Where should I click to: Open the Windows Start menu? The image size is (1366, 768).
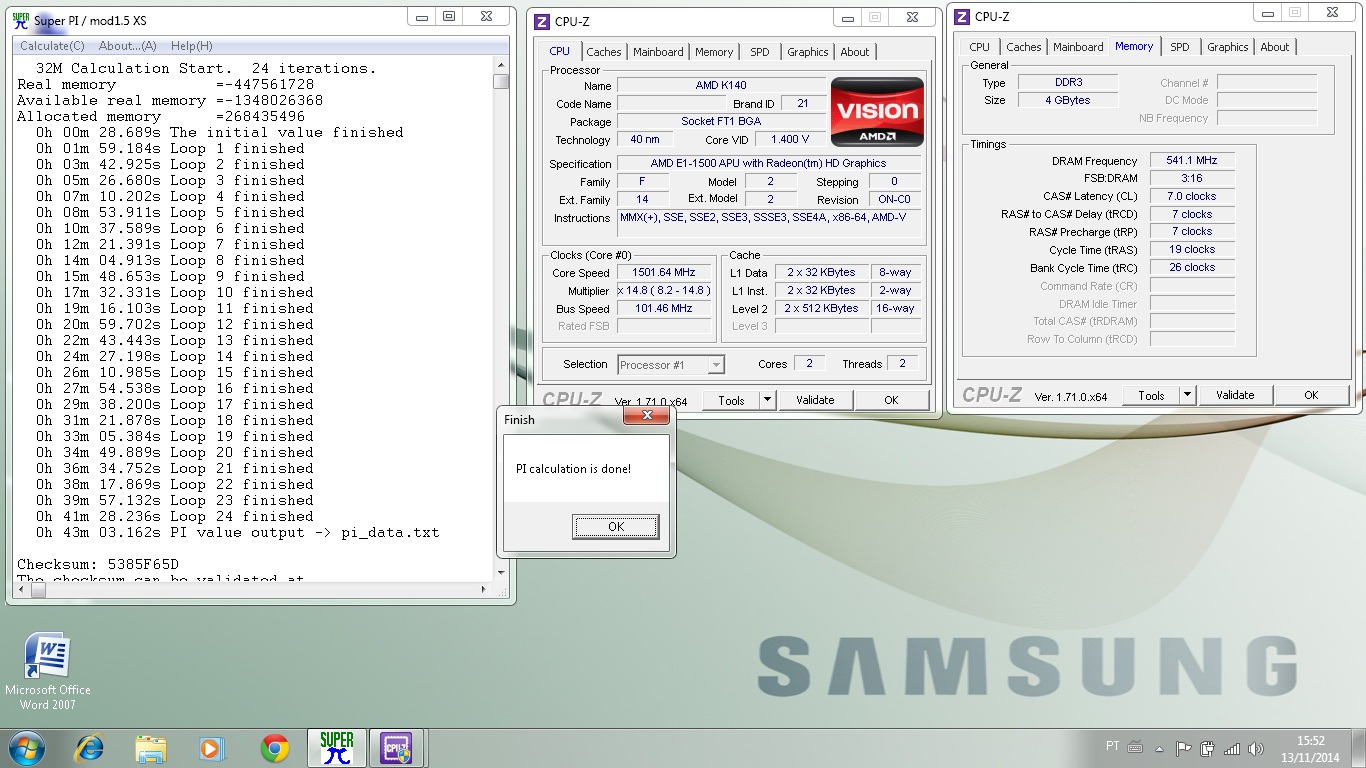(26, 748)
